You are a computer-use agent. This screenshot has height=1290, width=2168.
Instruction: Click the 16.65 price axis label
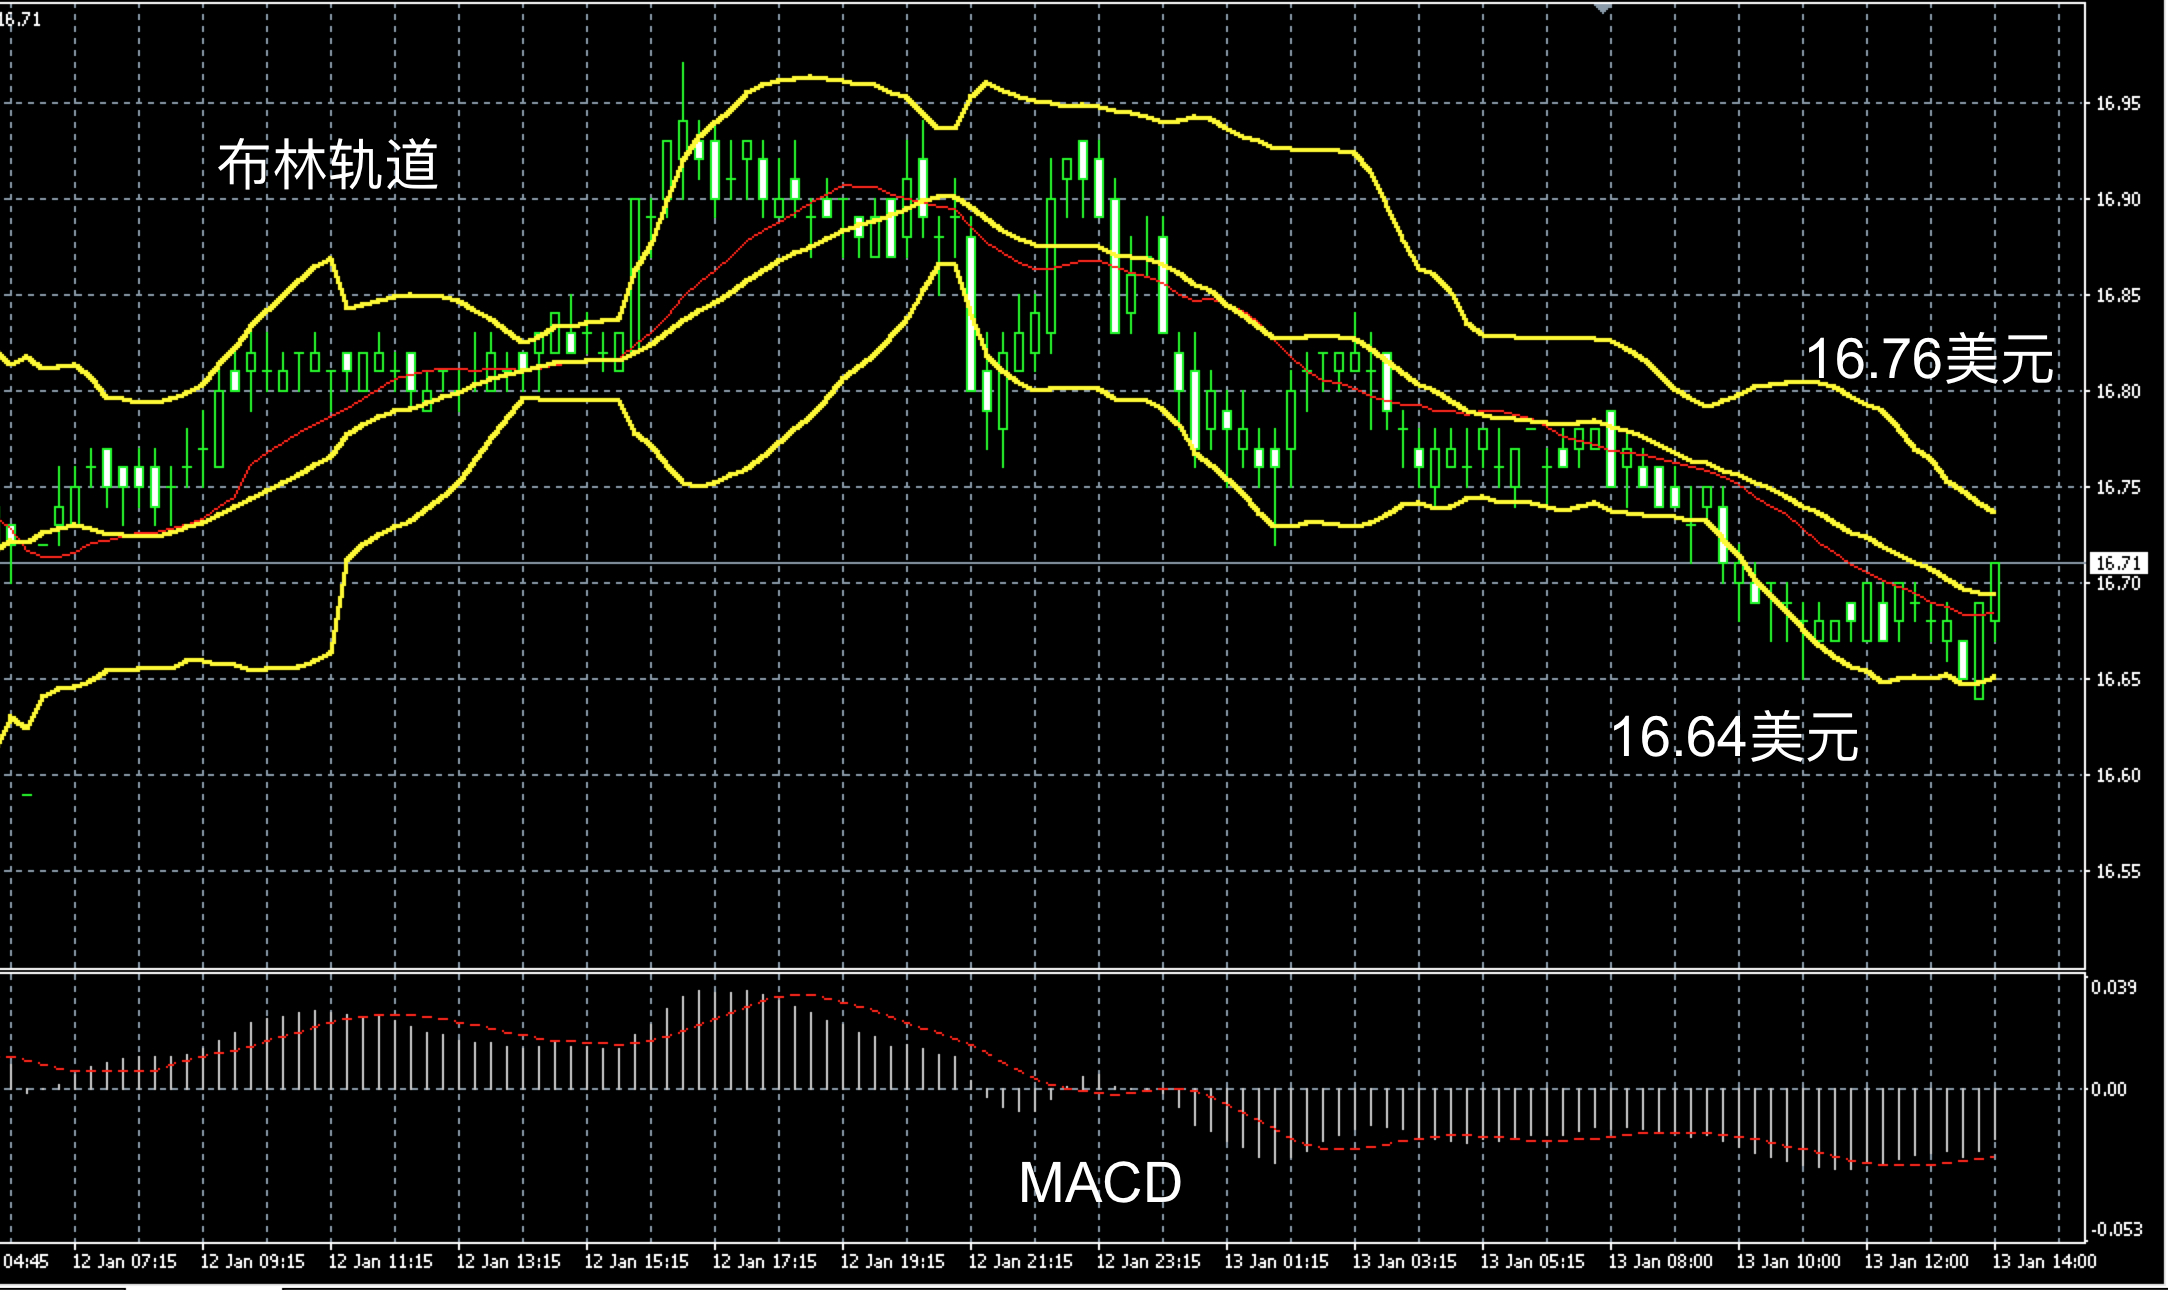pyautogui.click(x=2118, y=680)
